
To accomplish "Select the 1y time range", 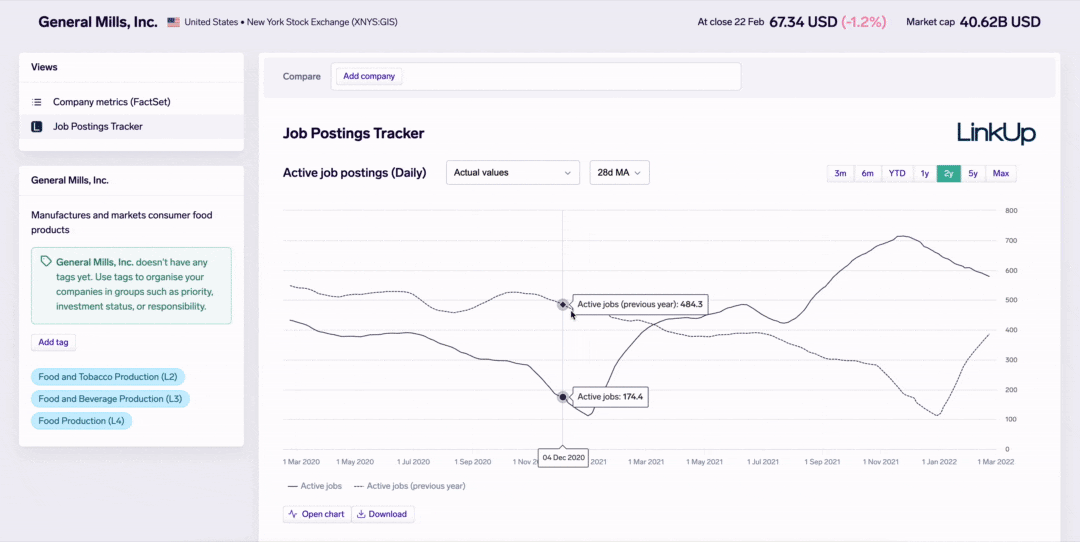I will pyautogui.click(x=925, y=174).
